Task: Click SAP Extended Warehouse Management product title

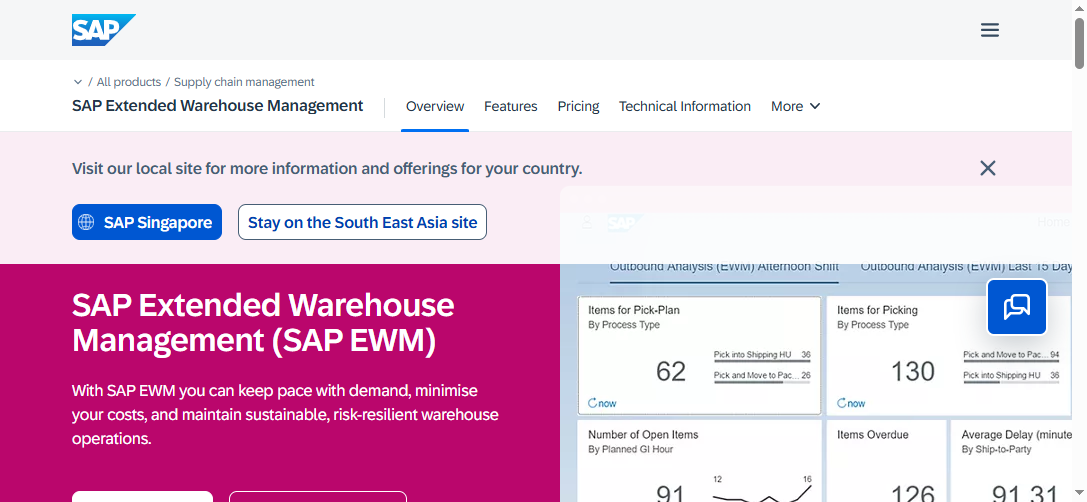Action: [x=218, y=105]
